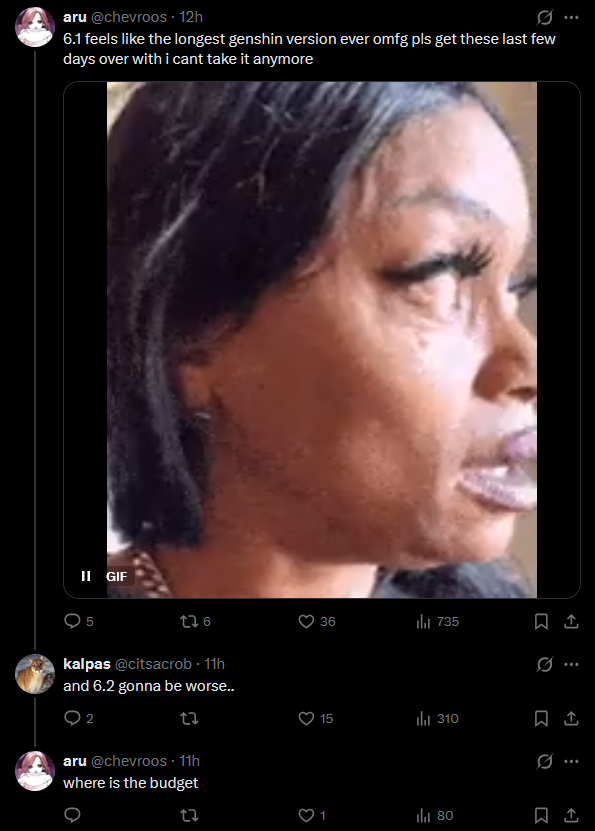Reply to kalpas's '6.2 gonna be worse' tweet
595x831 pixels.
pyautogui.click(x=72, y=718)
